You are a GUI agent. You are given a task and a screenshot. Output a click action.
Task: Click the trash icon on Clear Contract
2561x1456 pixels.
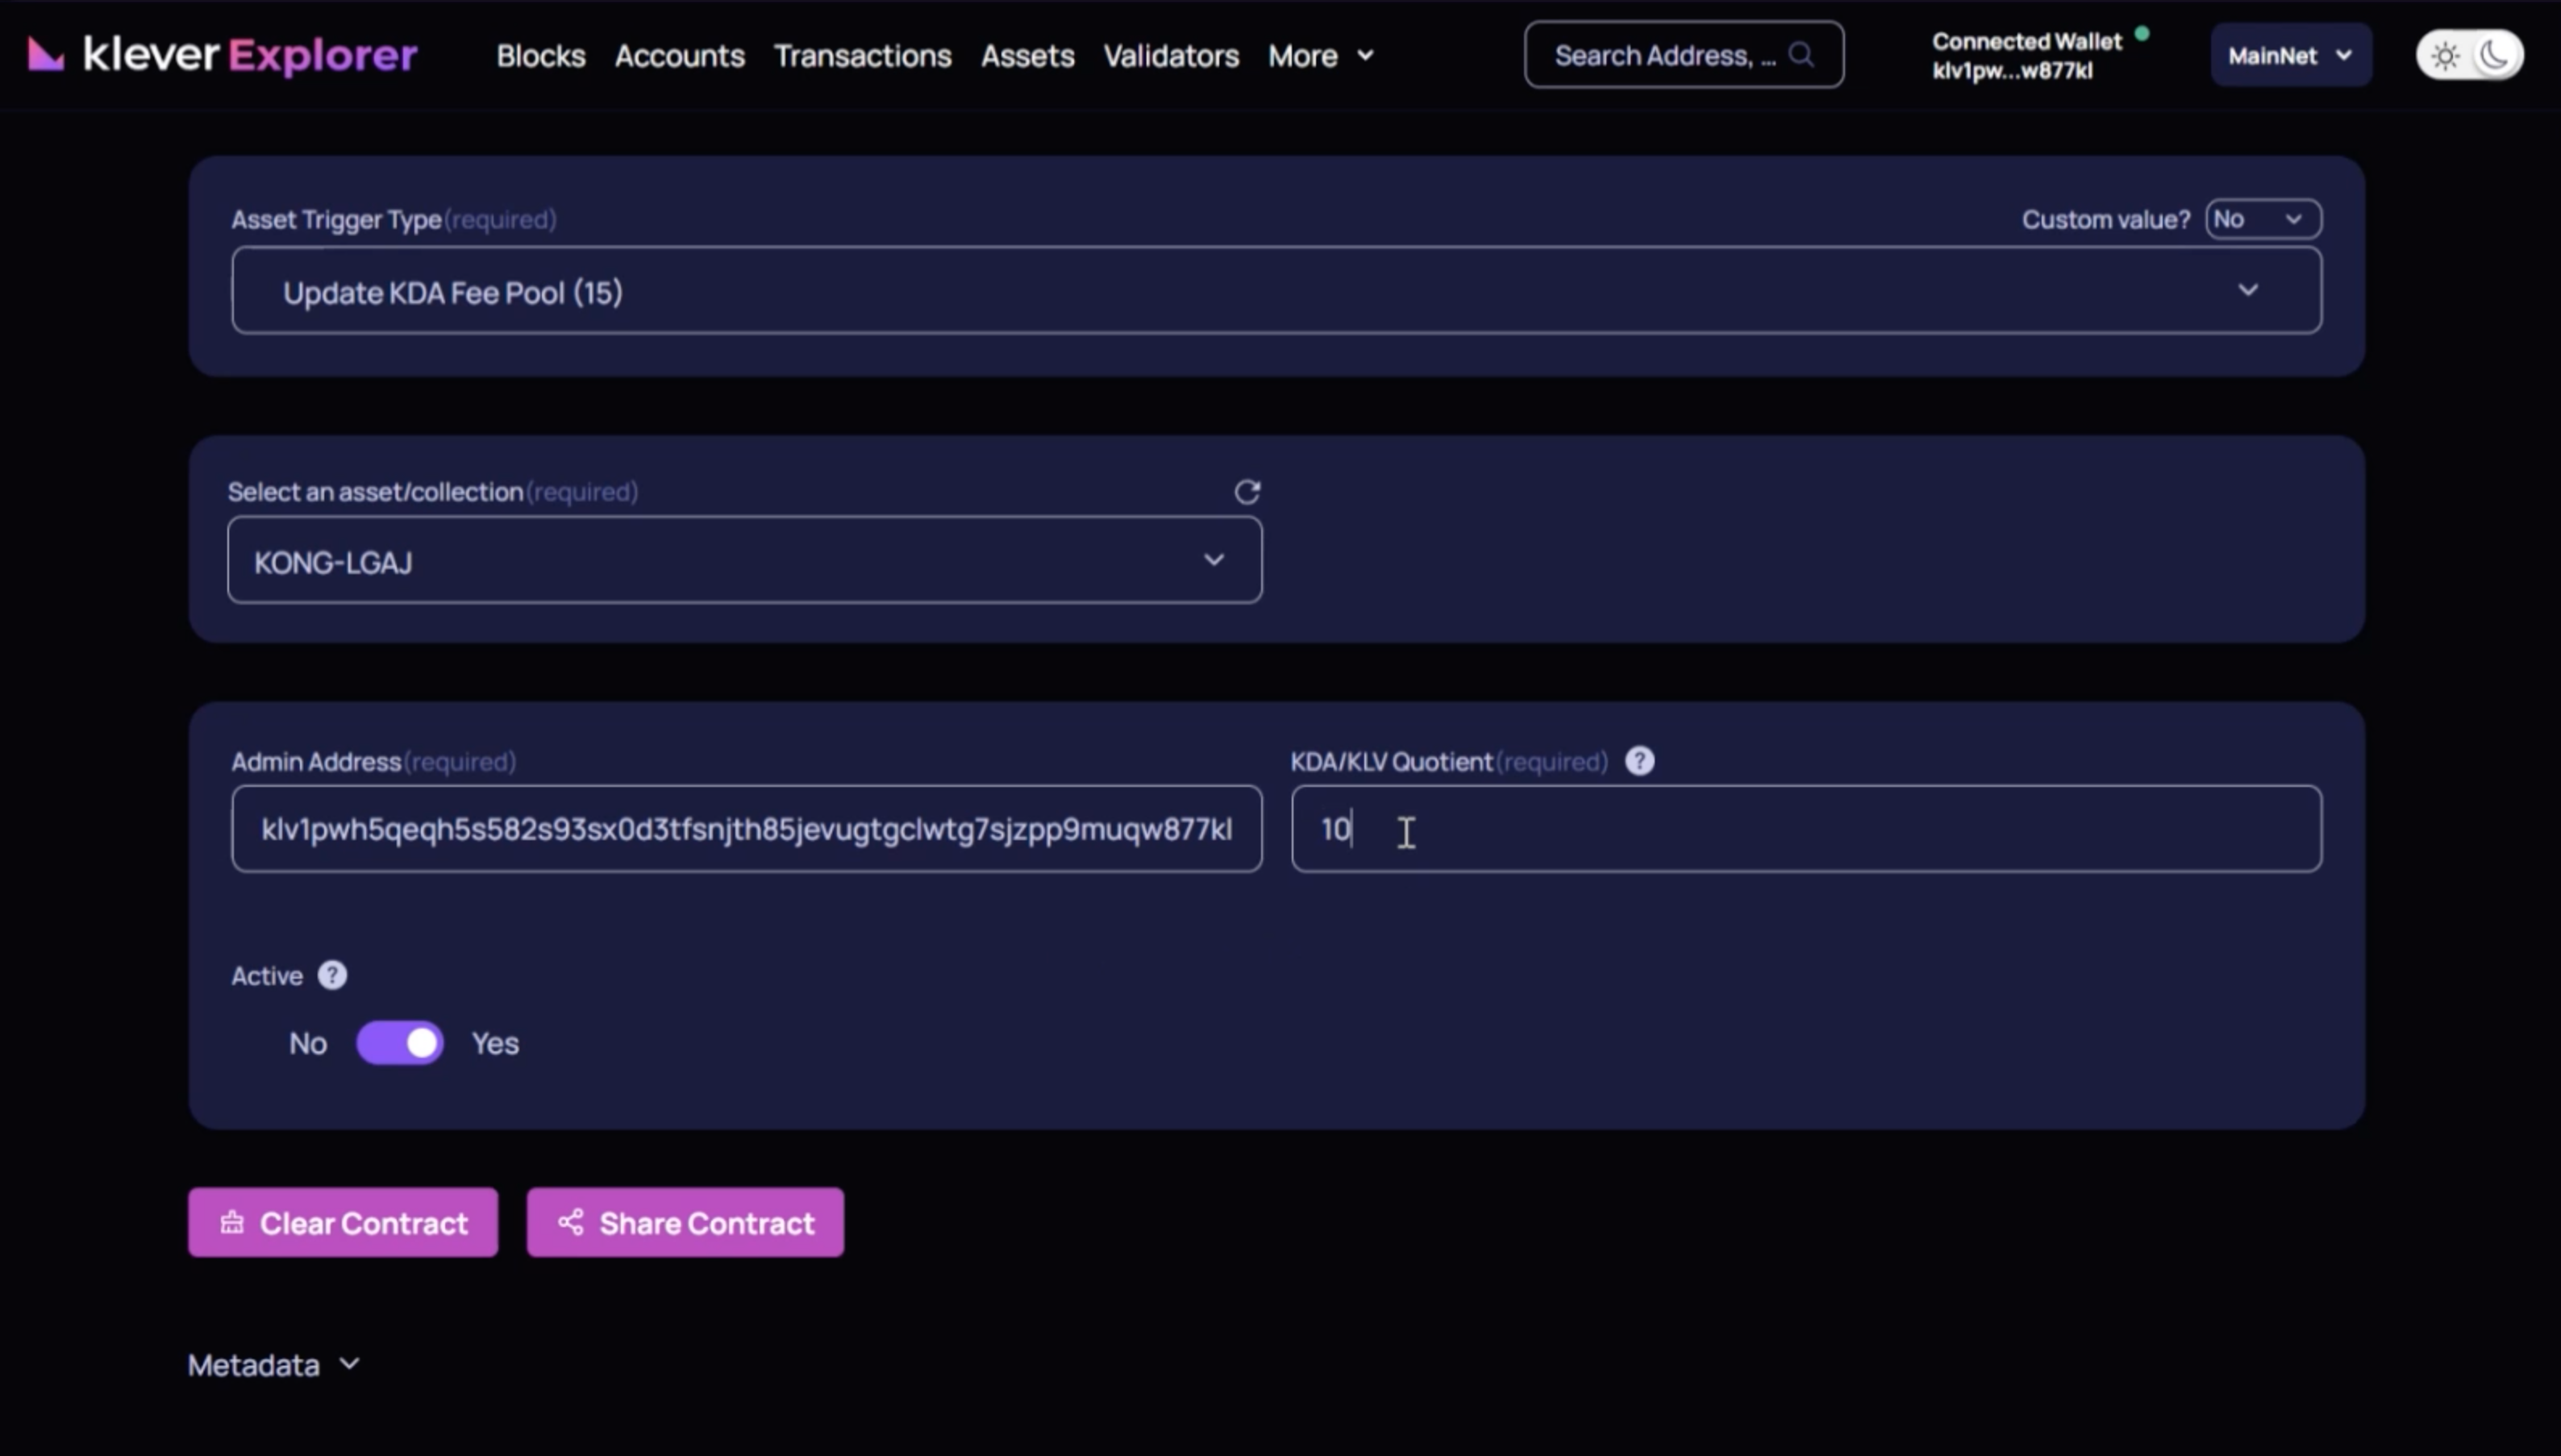[232, 1222]
